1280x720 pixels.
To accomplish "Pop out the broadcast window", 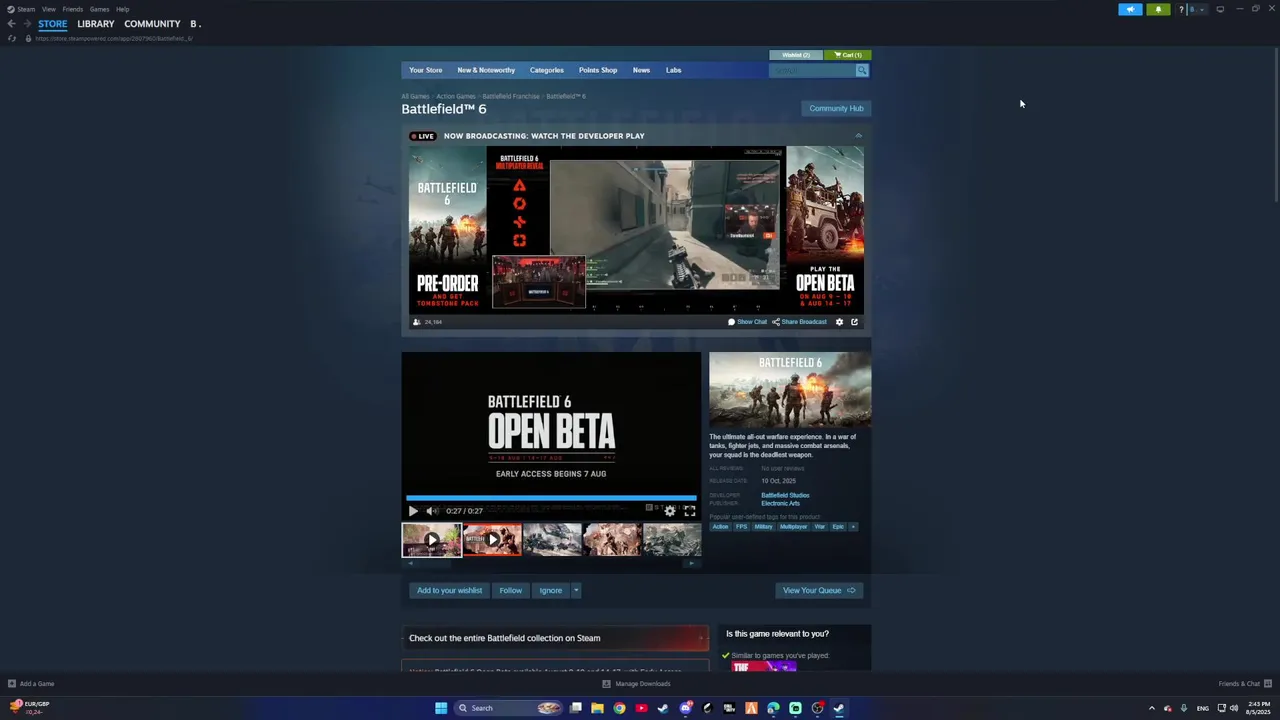I will pos(854,322).
